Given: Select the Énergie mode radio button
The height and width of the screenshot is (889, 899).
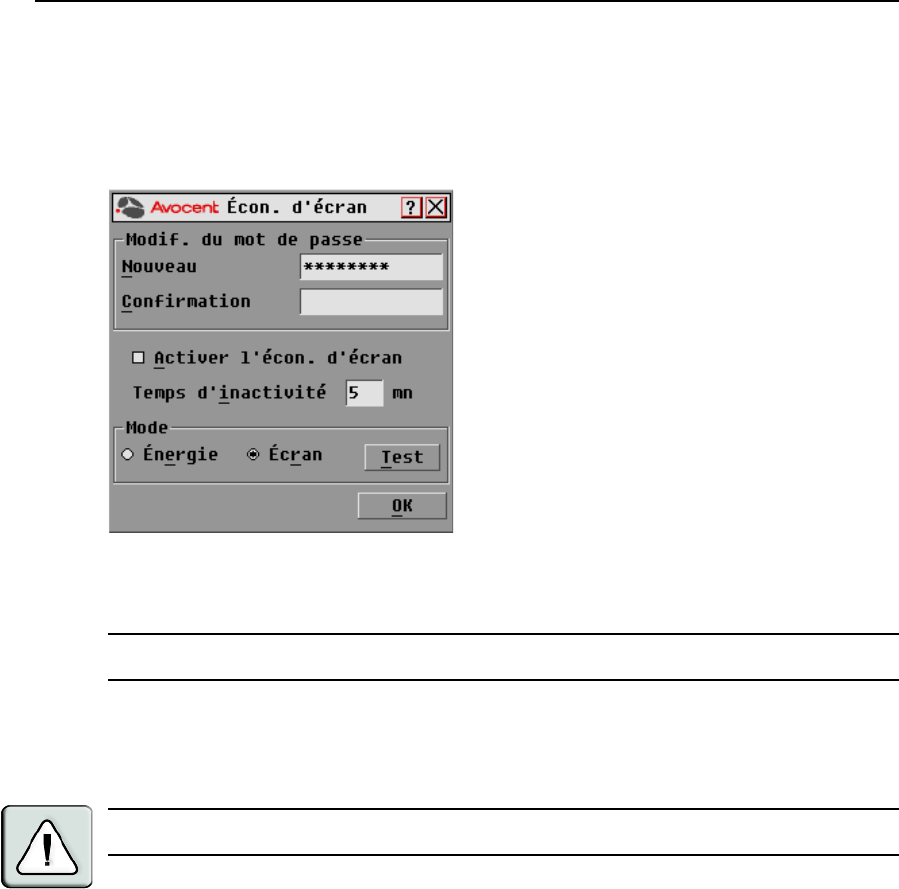Looking at the screenshot, I should (127, 455).
